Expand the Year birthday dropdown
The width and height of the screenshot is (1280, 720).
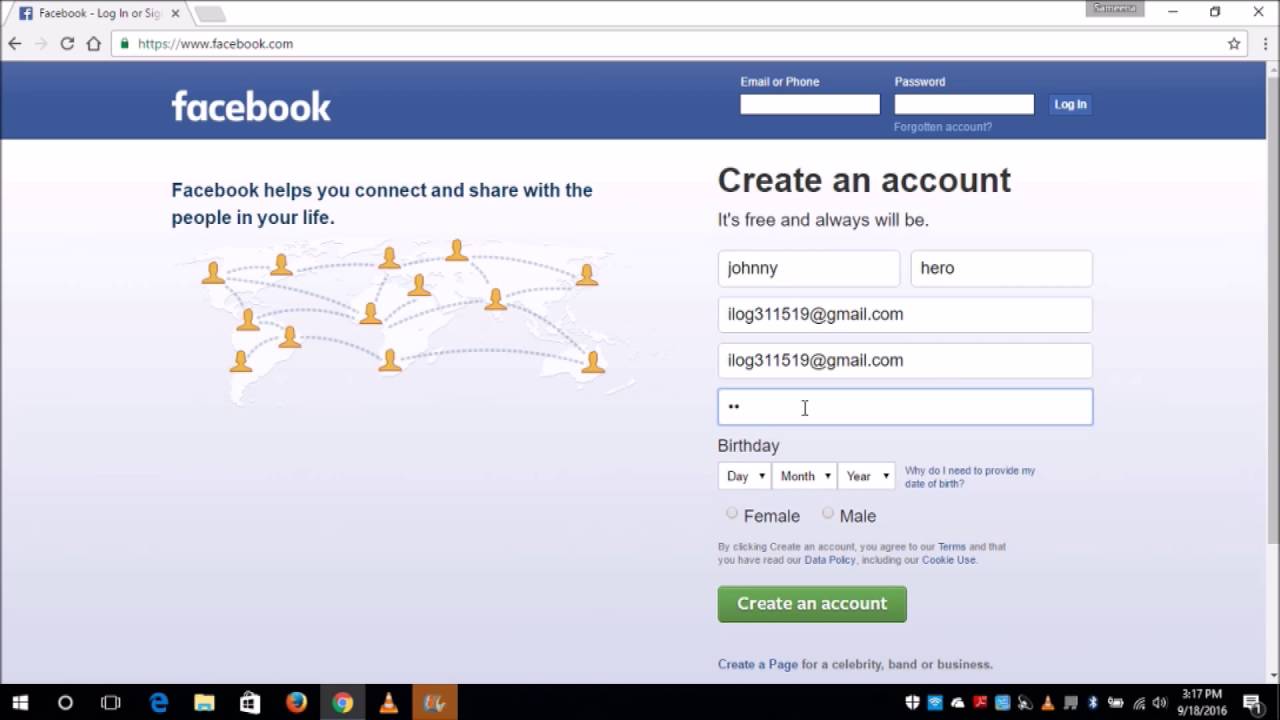(867, 476)
